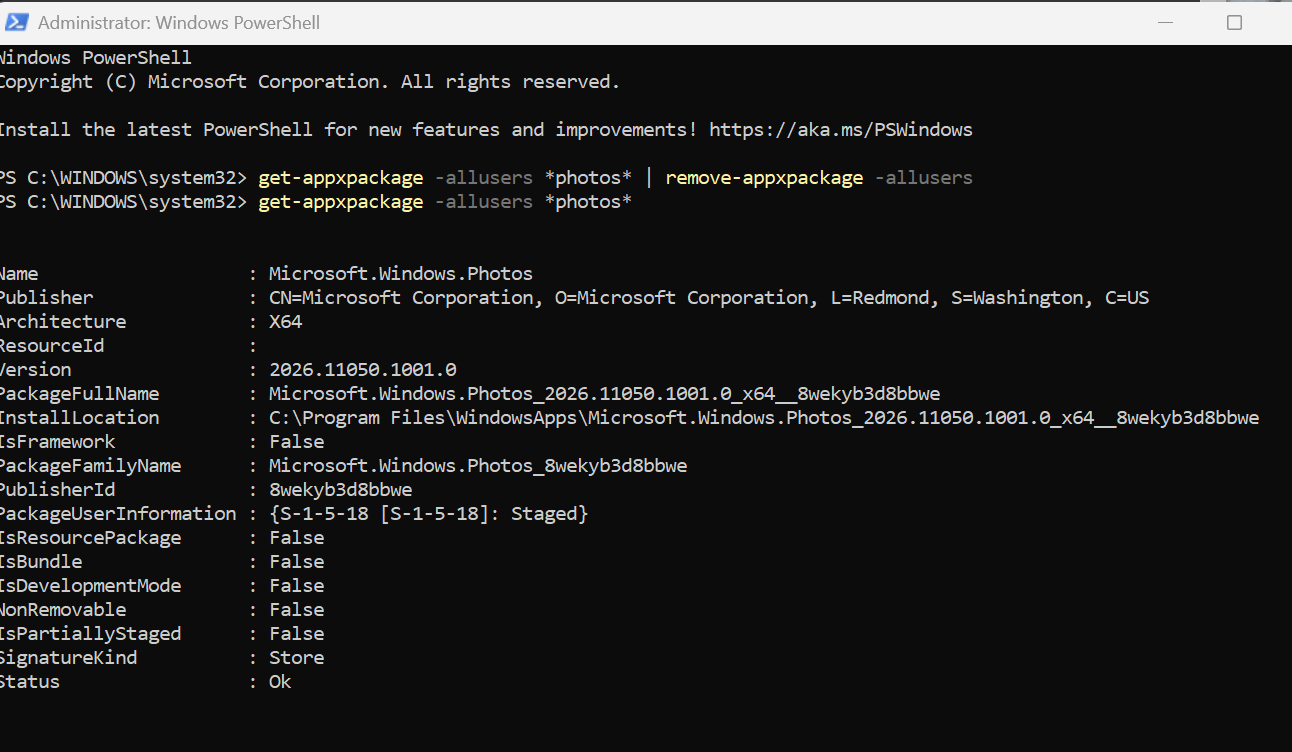Open the https://aka.ms/PSWindows link
The height and width of the screenshot is (752, 1292).
coord(841,130)
